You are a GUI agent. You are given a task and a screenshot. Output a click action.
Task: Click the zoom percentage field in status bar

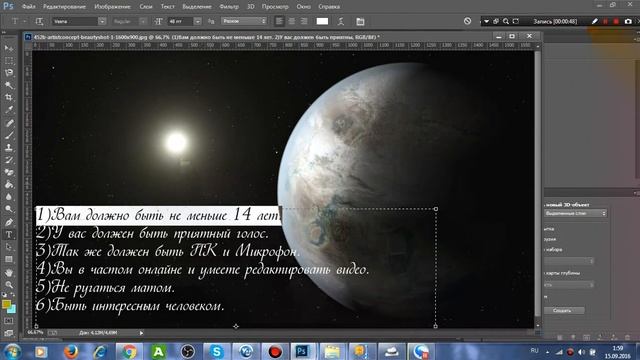[35, 333]
